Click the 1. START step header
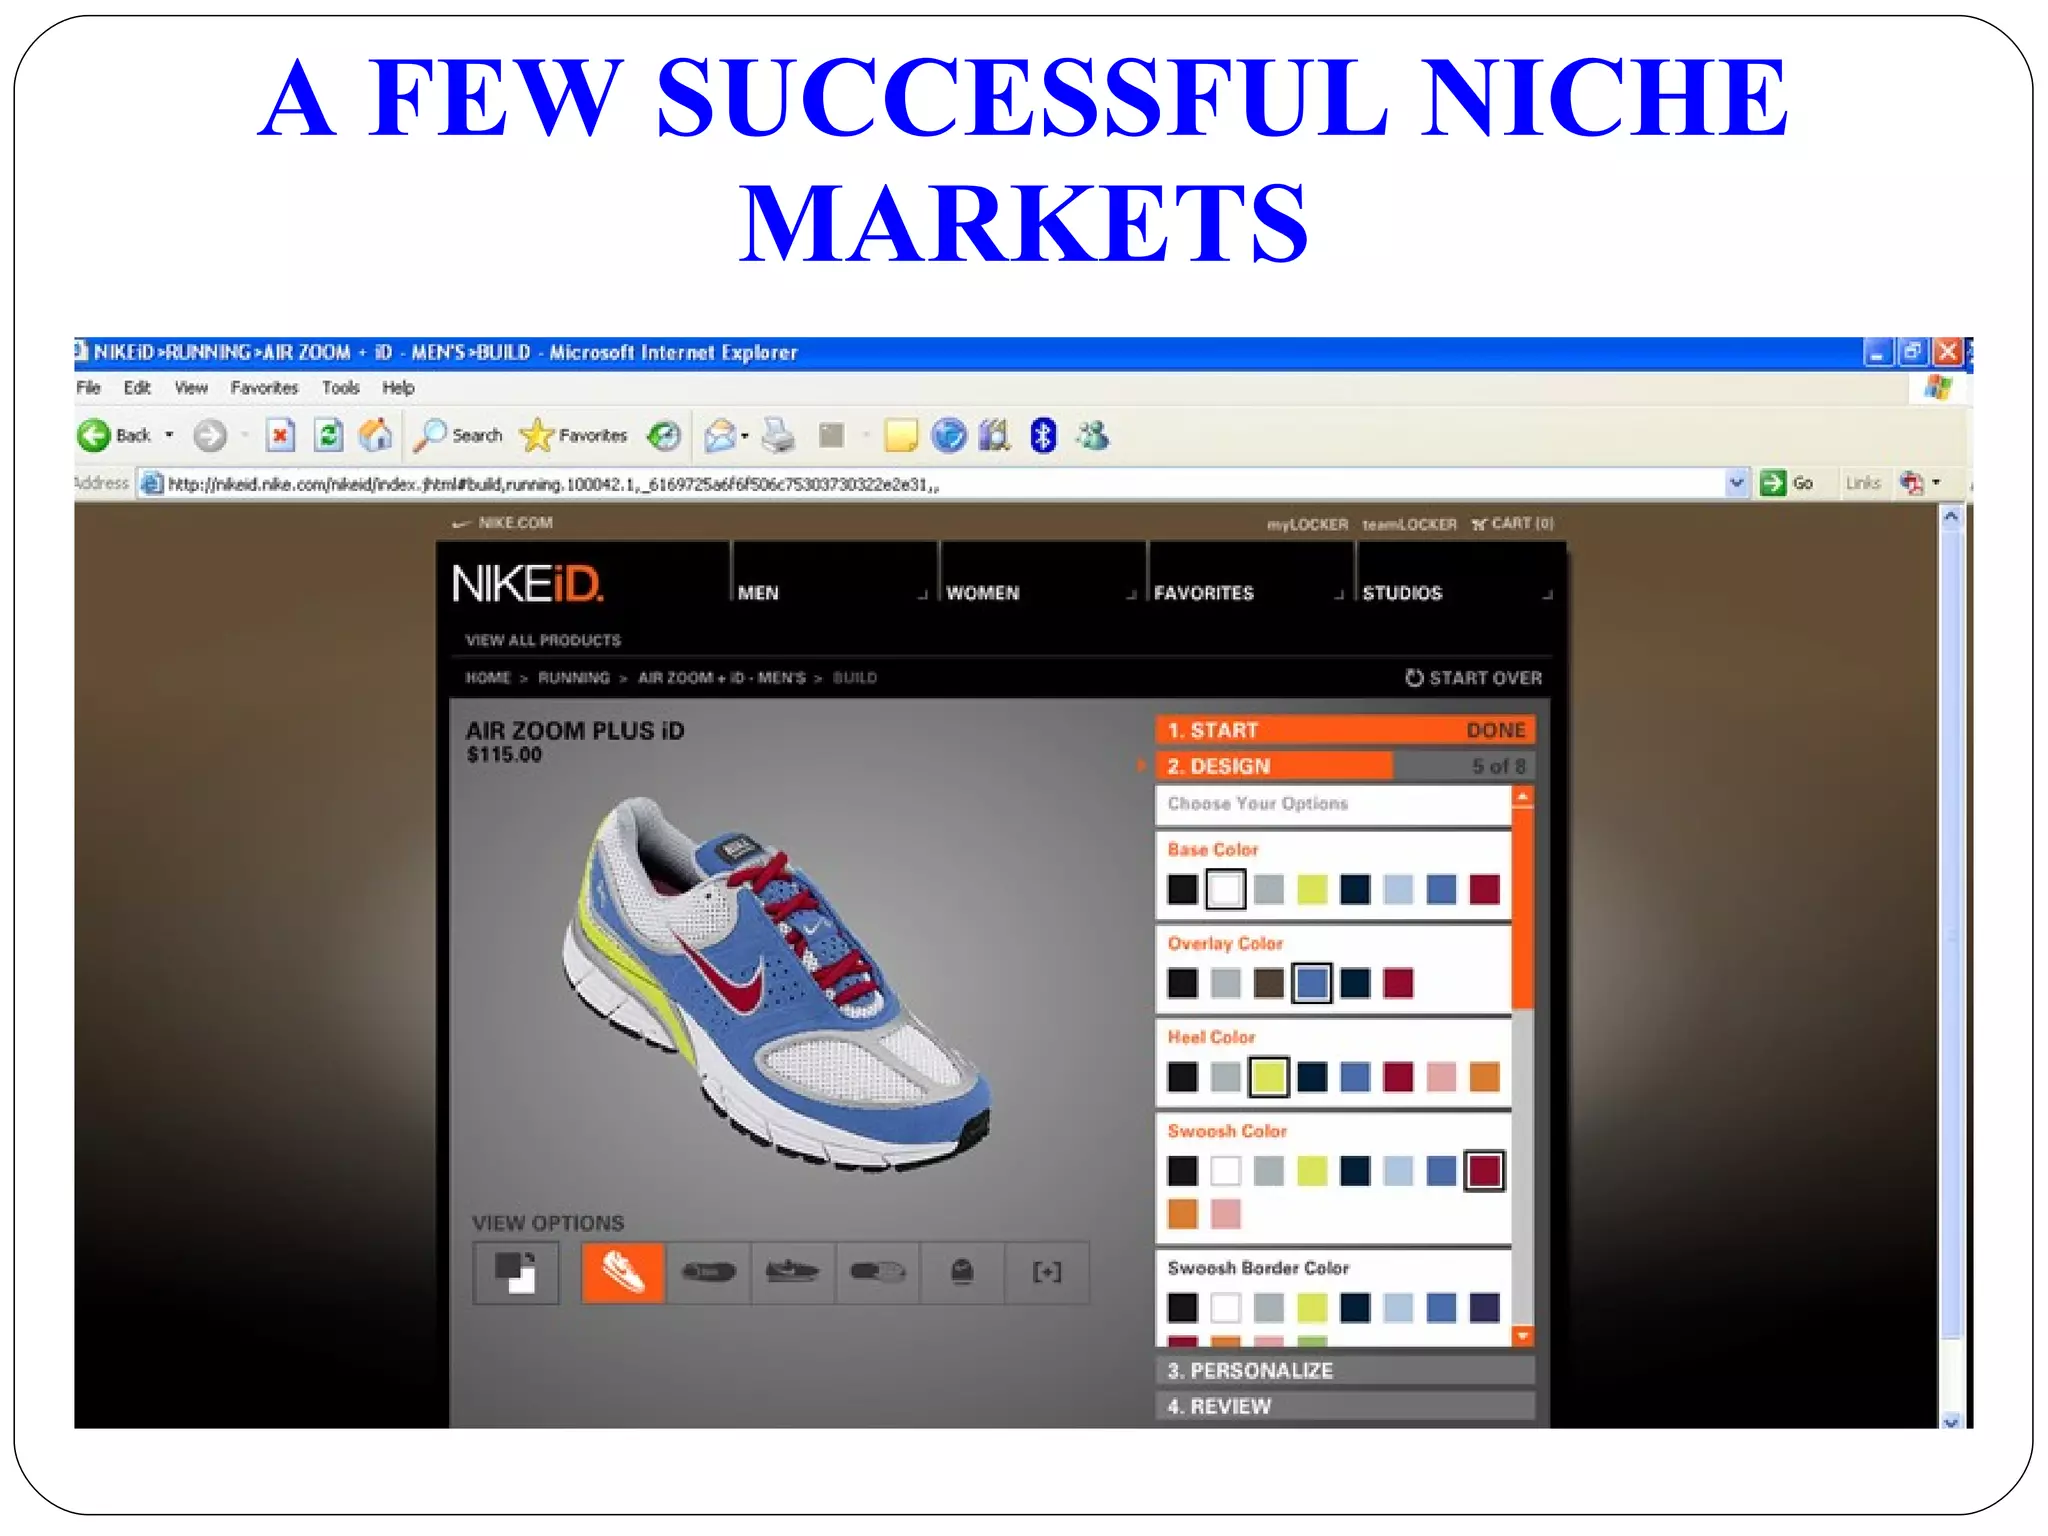The image size is (2048, 1536). [1345, 730]
